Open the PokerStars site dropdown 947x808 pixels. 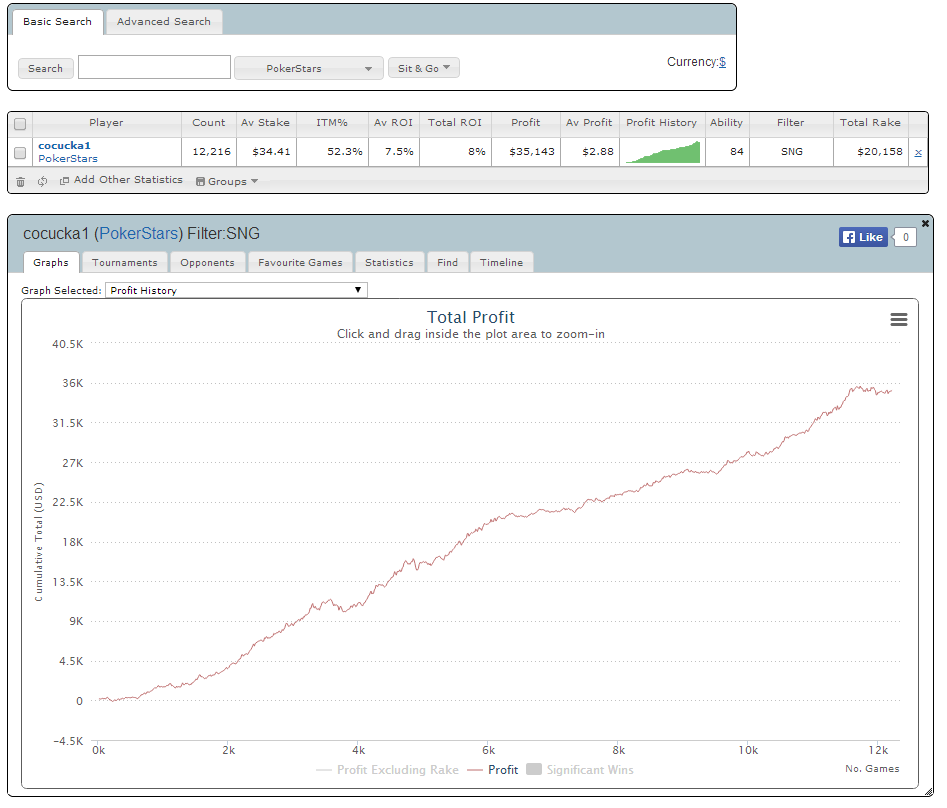click(309, 68)
